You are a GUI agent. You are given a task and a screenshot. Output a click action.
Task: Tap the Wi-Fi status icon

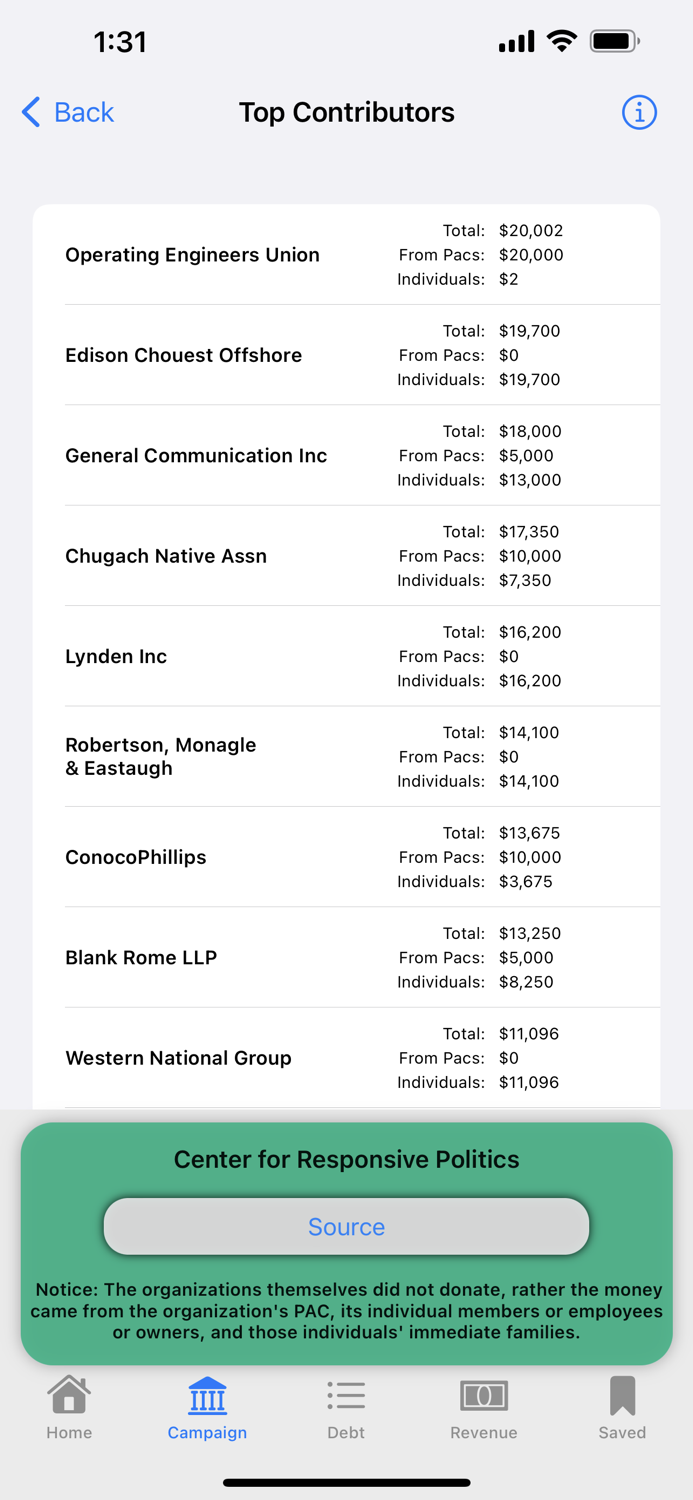click(562, 42)
